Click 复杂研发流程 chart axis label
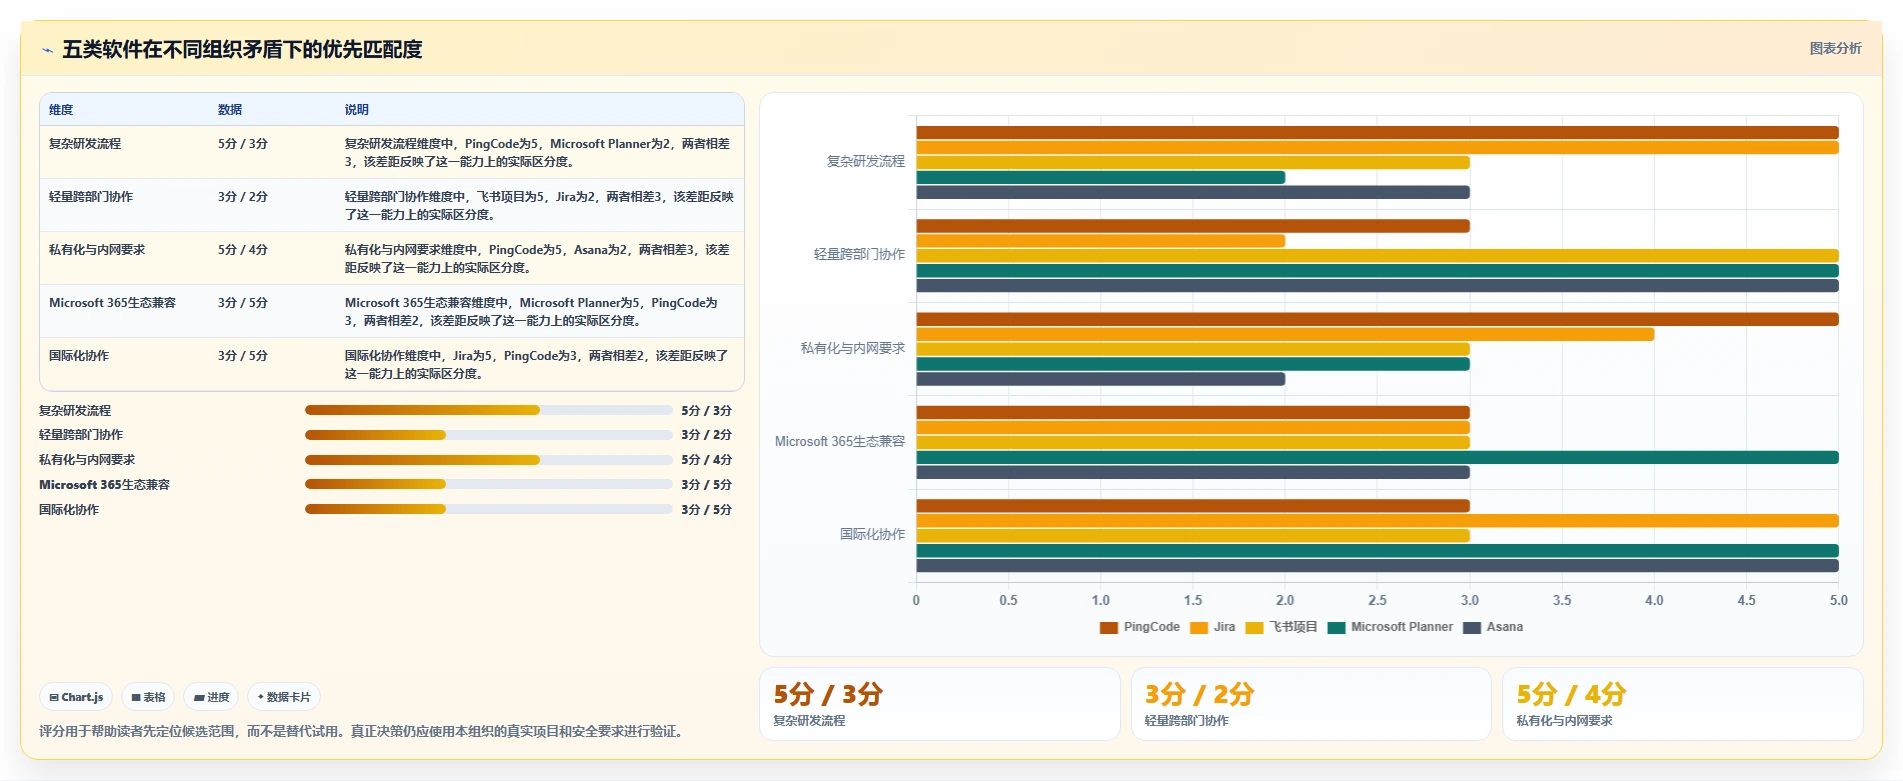 [865, 161]
